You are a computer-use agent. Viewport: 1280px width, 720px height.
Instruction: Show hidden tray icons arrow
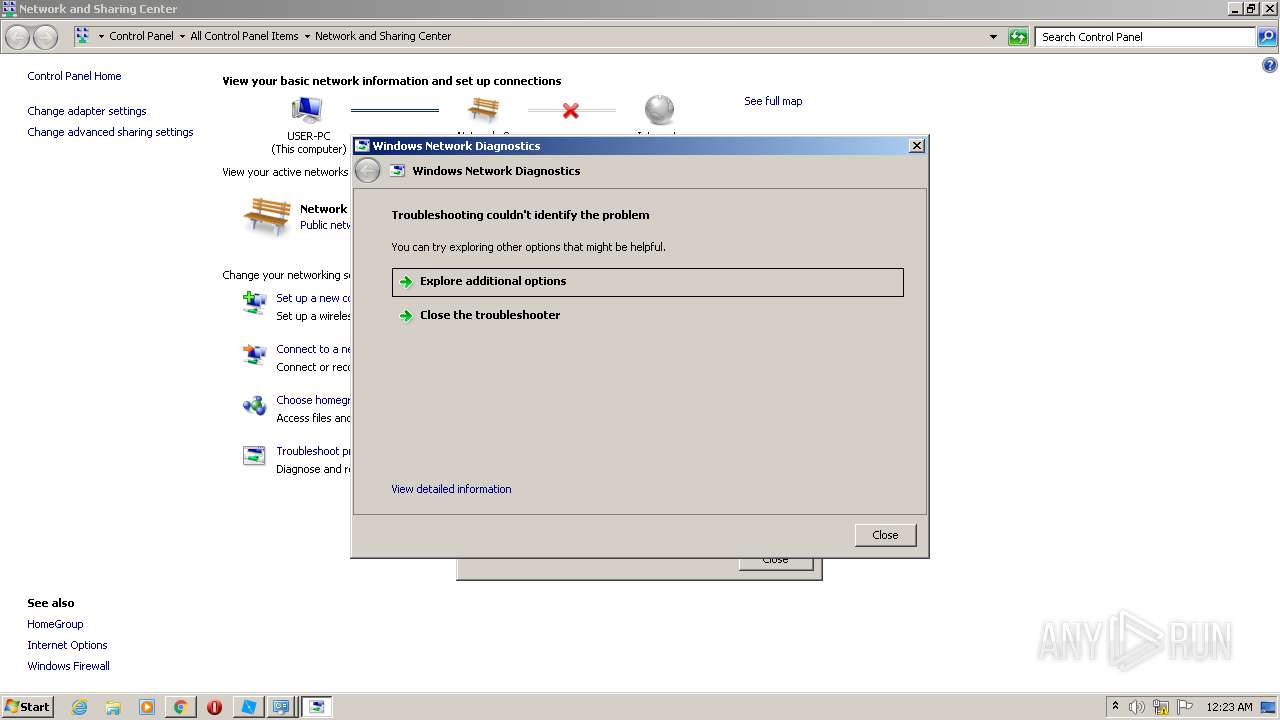[1115, 706]
